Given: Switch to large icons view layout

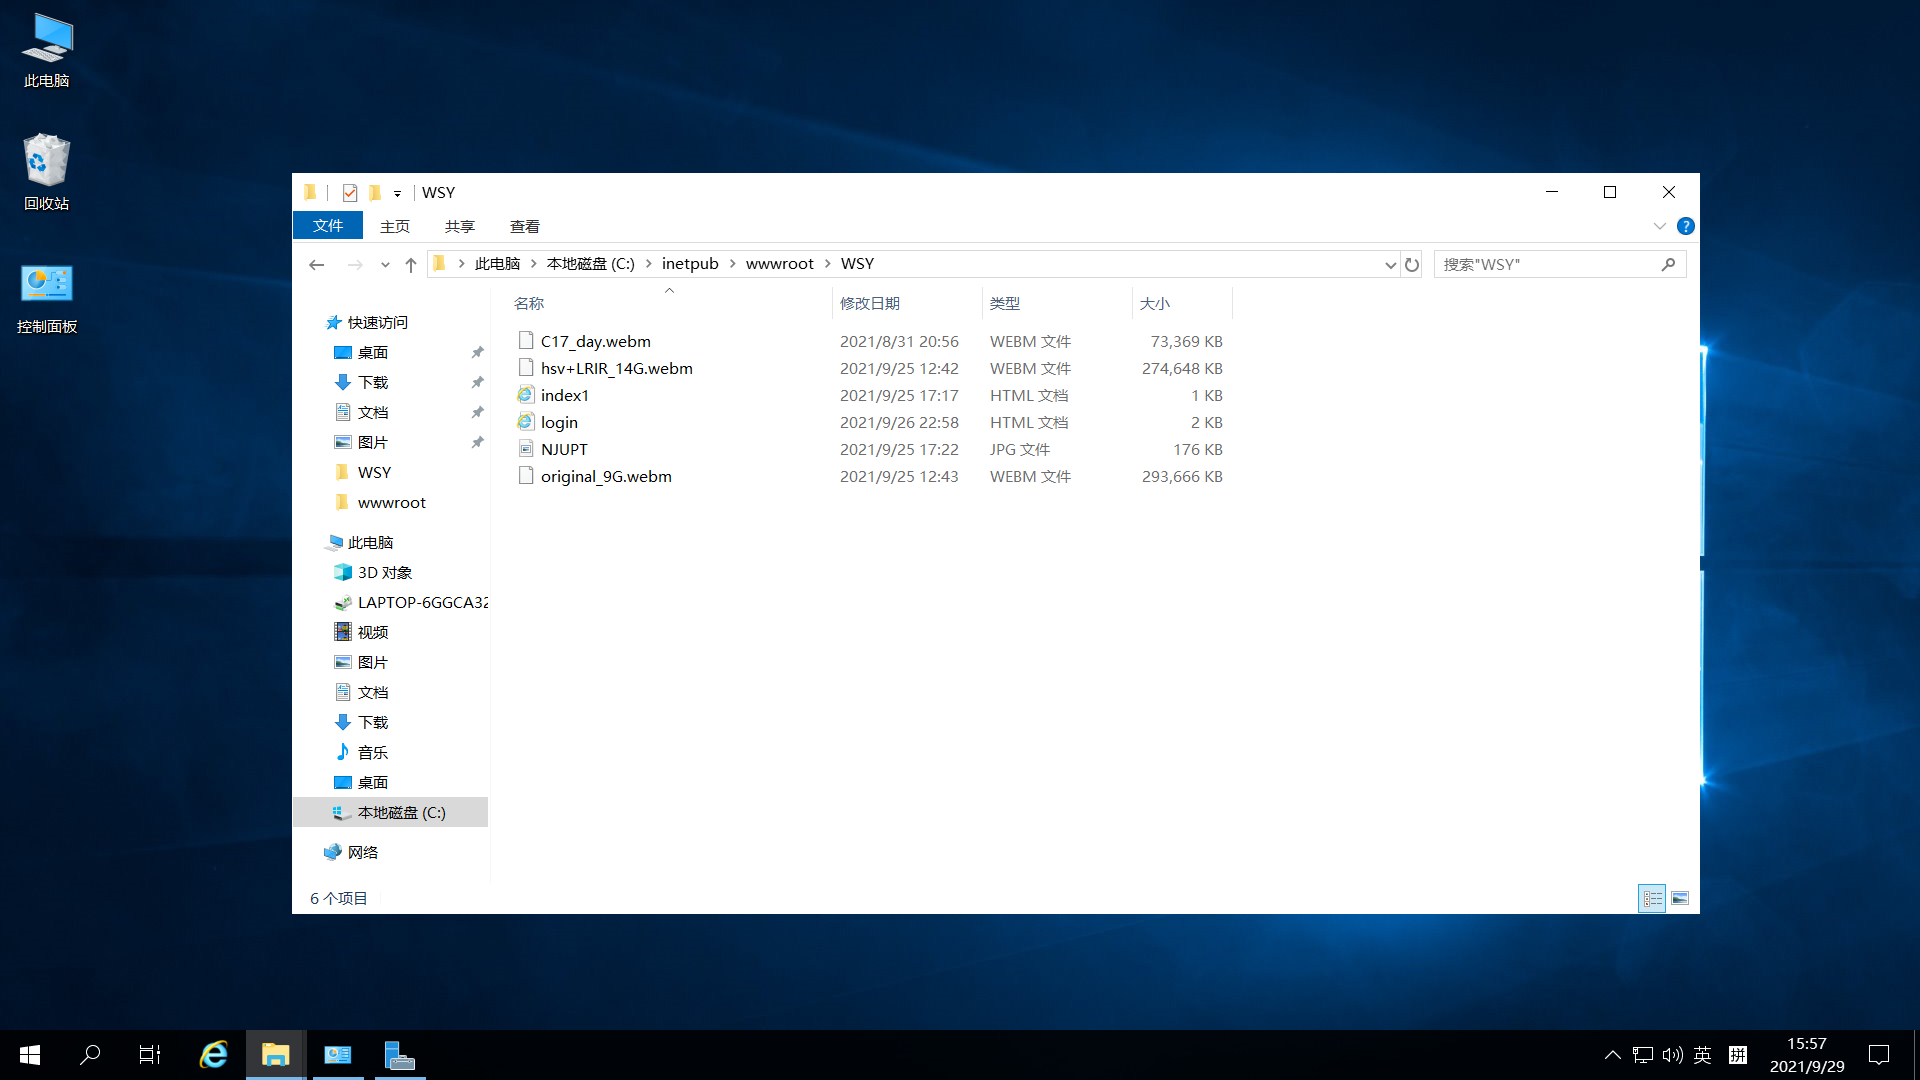Looking at the screenshot, I should [1680, 898].
